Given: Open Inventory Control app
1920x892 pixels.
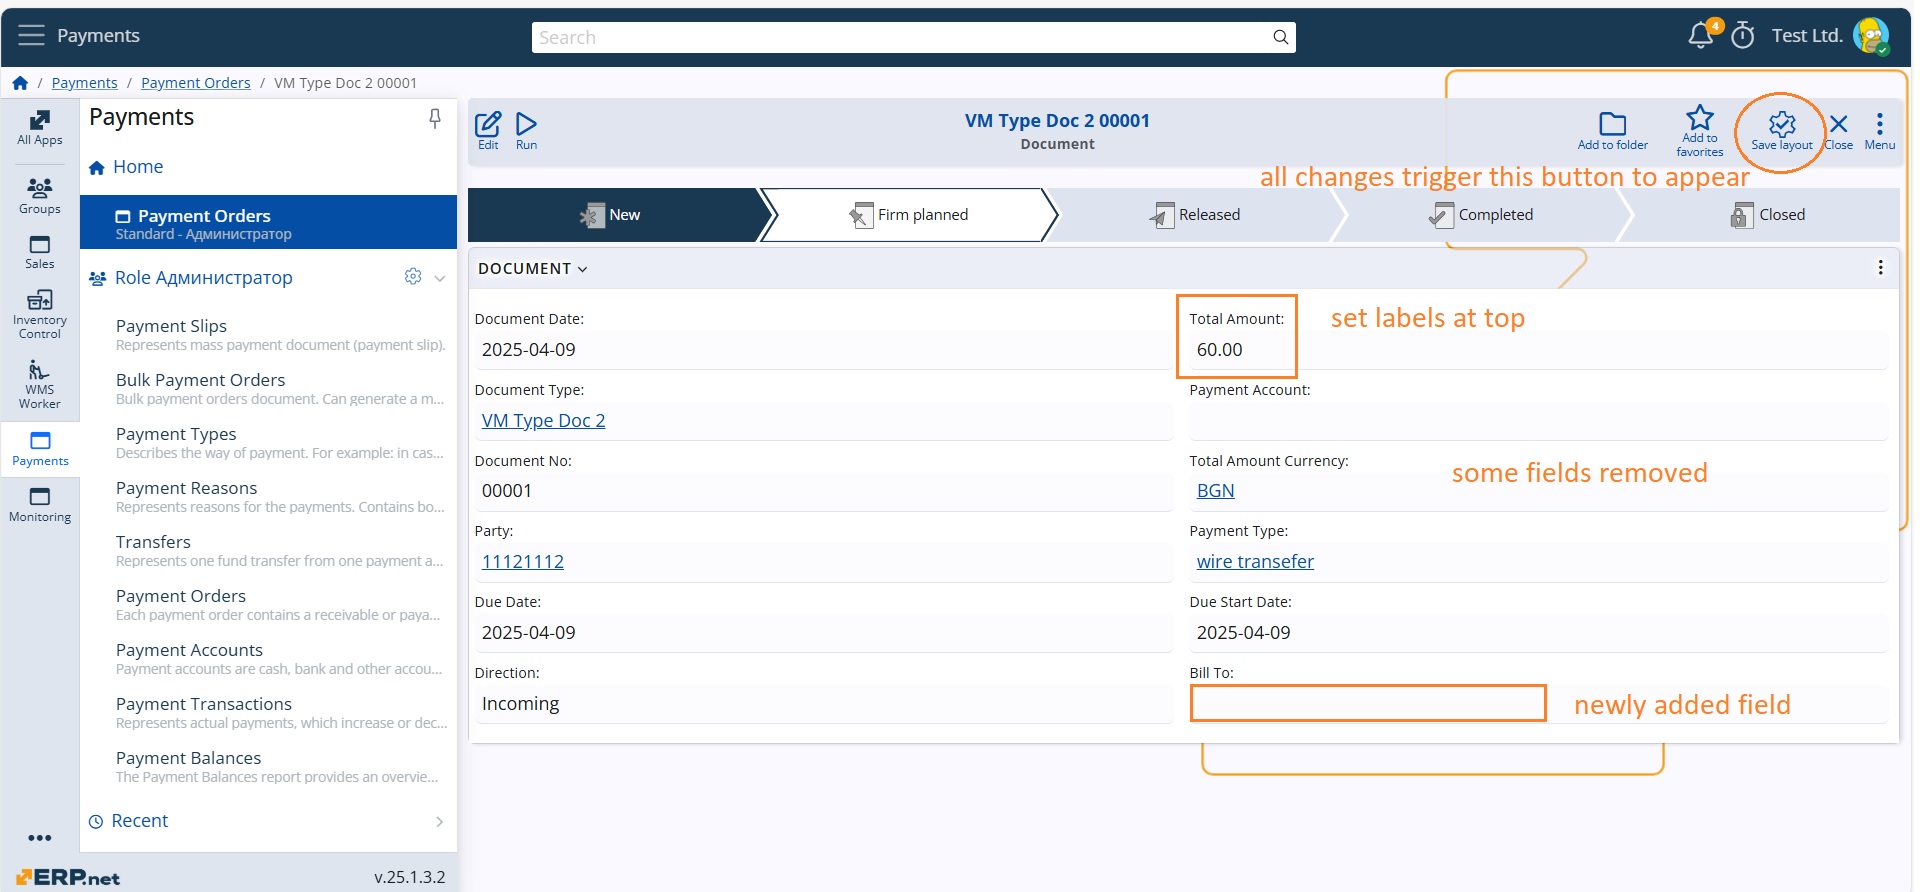Looking at the screenshot, I should (40, 315).
